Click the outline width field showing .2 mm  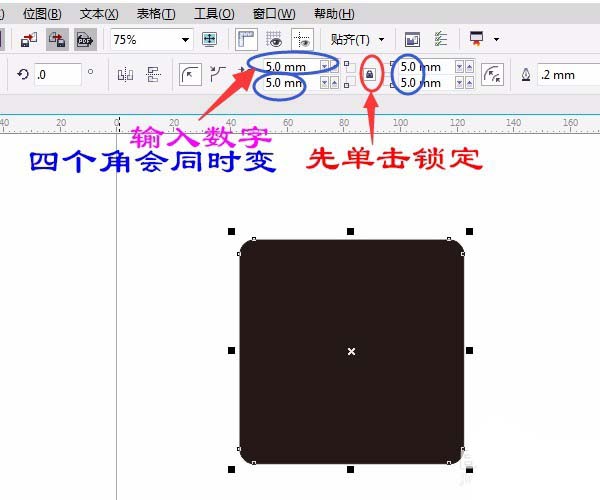[x=568, y=75]
